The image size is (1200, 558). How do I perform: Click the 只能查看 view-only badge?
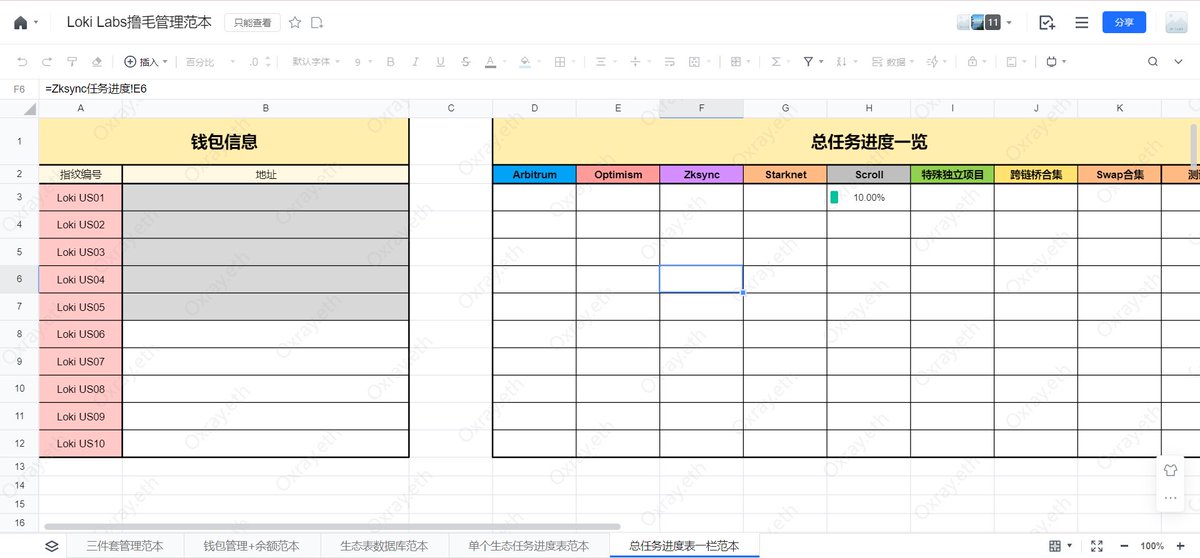click(252, 22)
